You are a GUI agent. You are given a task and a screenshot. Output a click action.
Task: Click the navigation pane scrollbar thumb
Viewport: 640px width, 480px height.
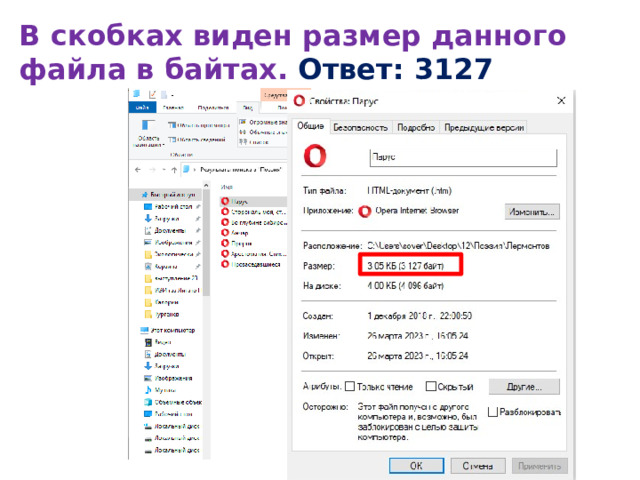[206, 243]
